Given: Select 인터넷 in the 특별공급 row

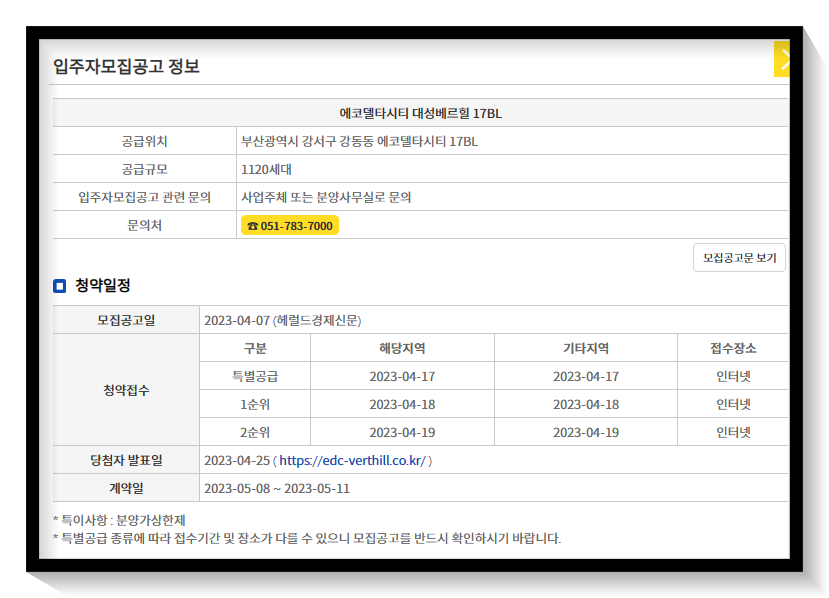Looking at the screenshot, I should point(733,376).
